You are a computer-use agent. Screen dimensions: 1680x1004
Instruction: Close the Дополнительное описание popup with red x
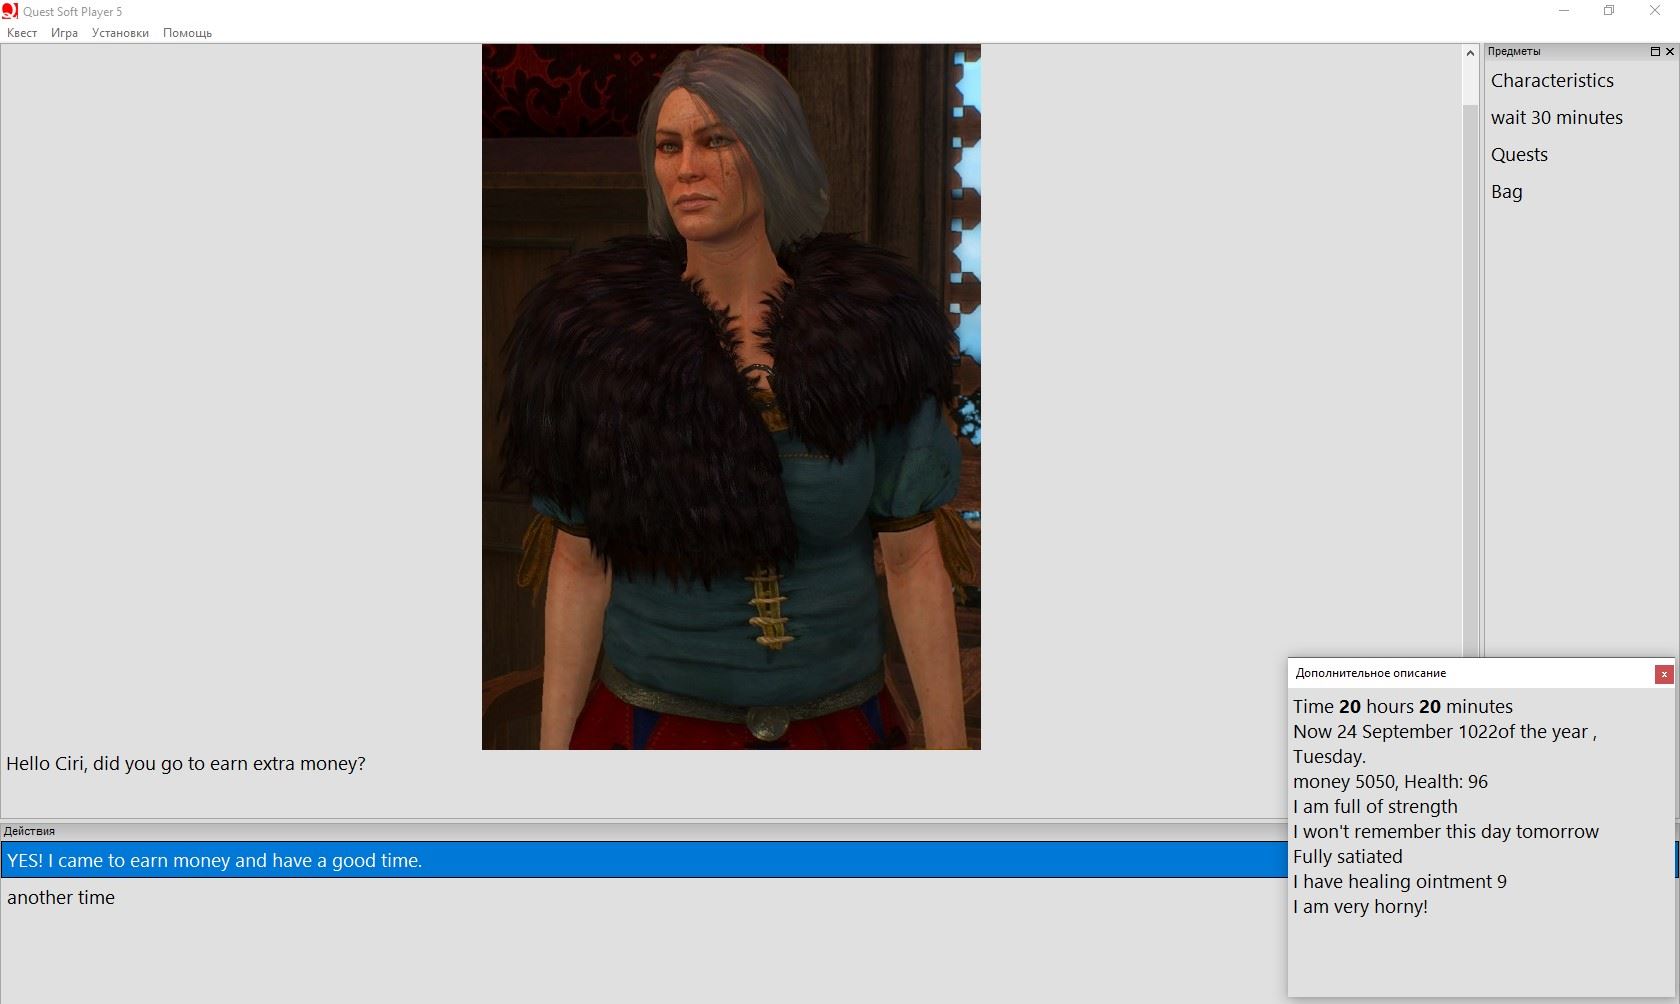coord(1664,674)
